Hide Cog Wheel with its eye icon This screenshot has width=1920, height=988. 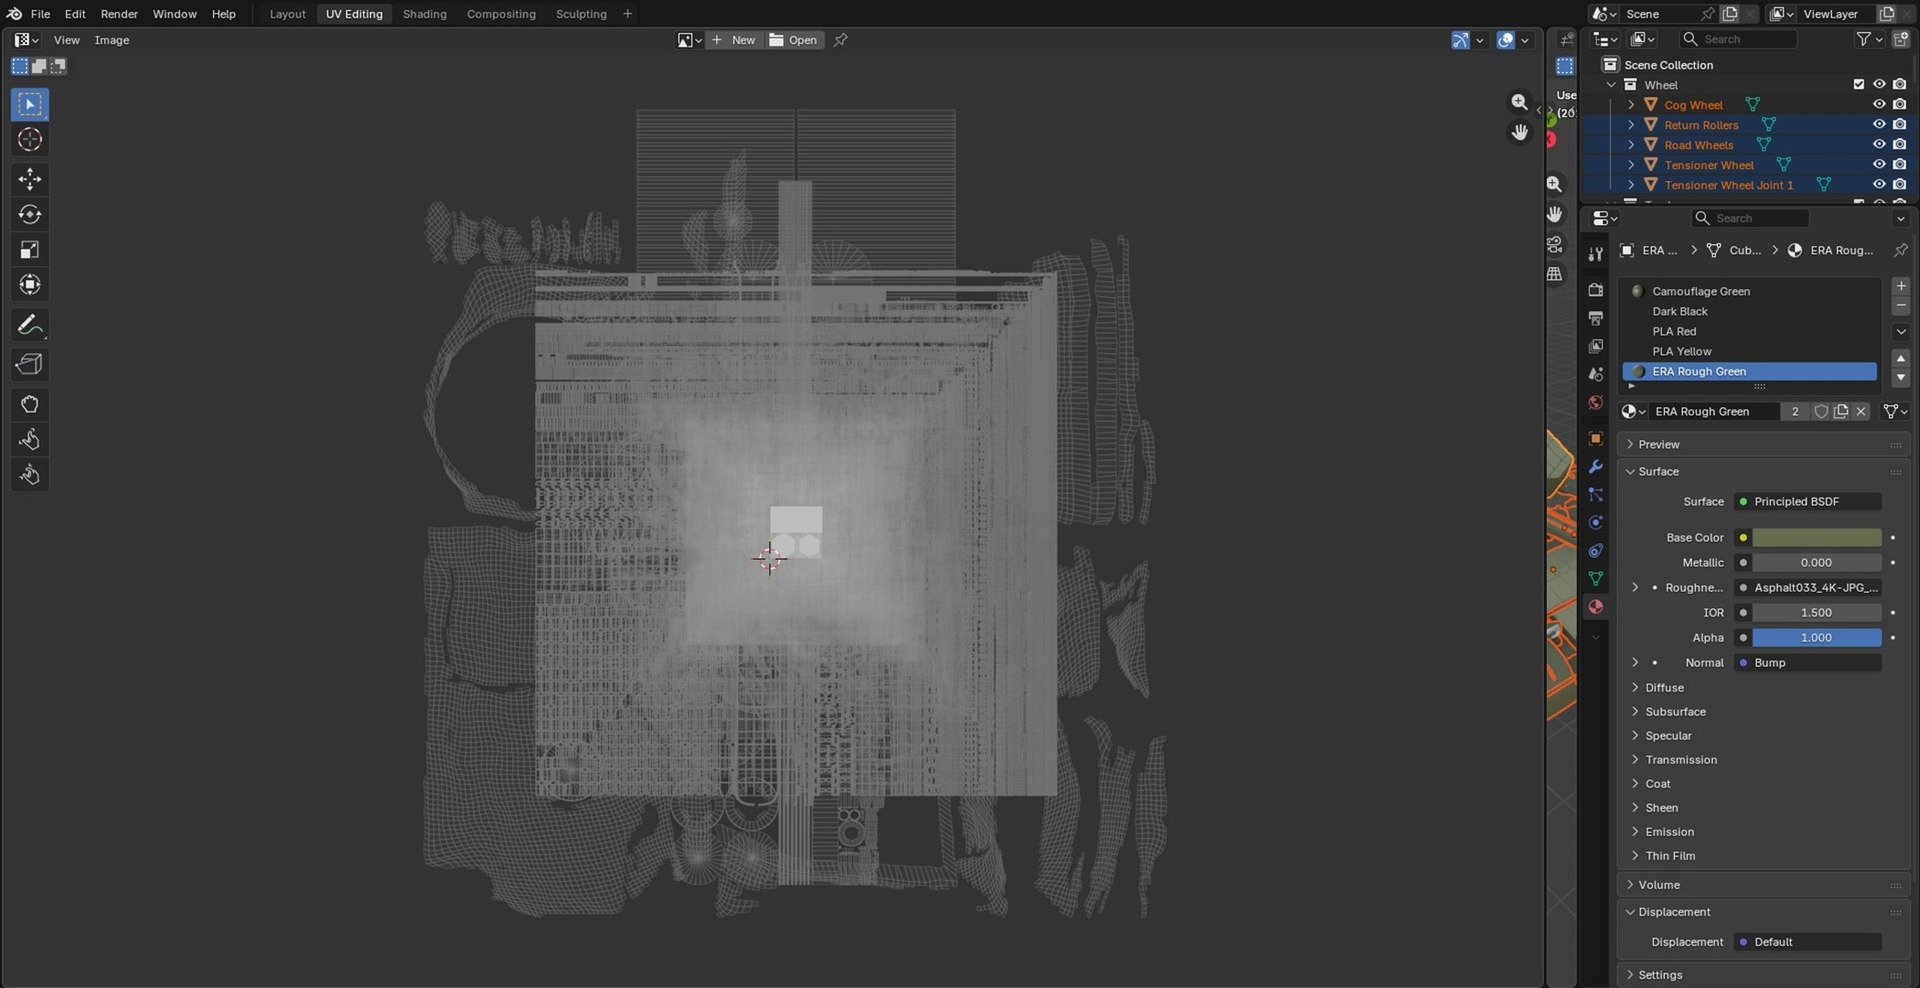[1879, 105]
